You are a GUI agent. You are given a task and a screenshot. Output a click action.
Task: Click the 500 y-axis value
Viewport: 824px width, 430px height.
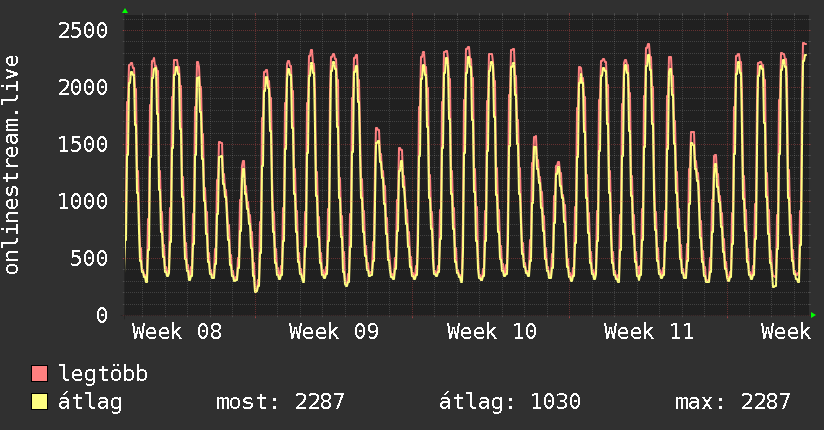click(89, 258)
